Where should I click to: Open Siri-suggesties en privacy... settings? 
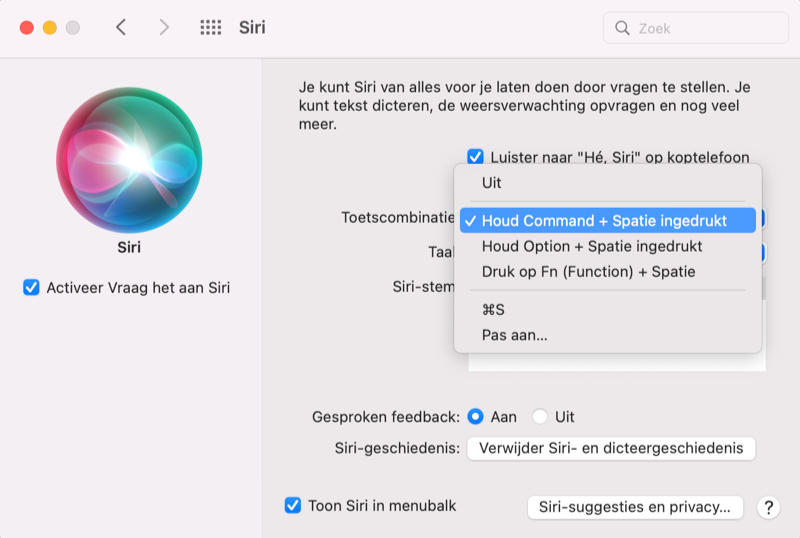(635, 507)
